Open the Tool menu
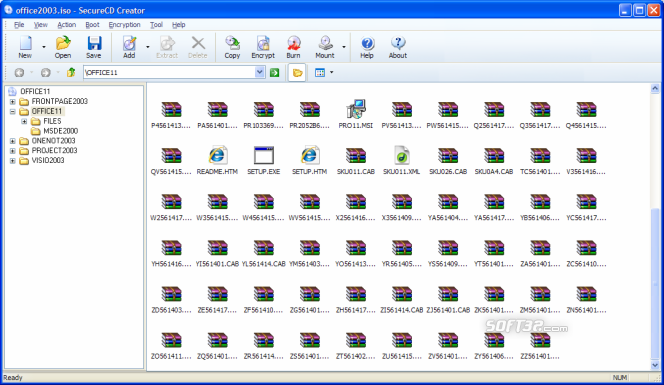Screen dimensions: 664x385 tap(156, 25)
